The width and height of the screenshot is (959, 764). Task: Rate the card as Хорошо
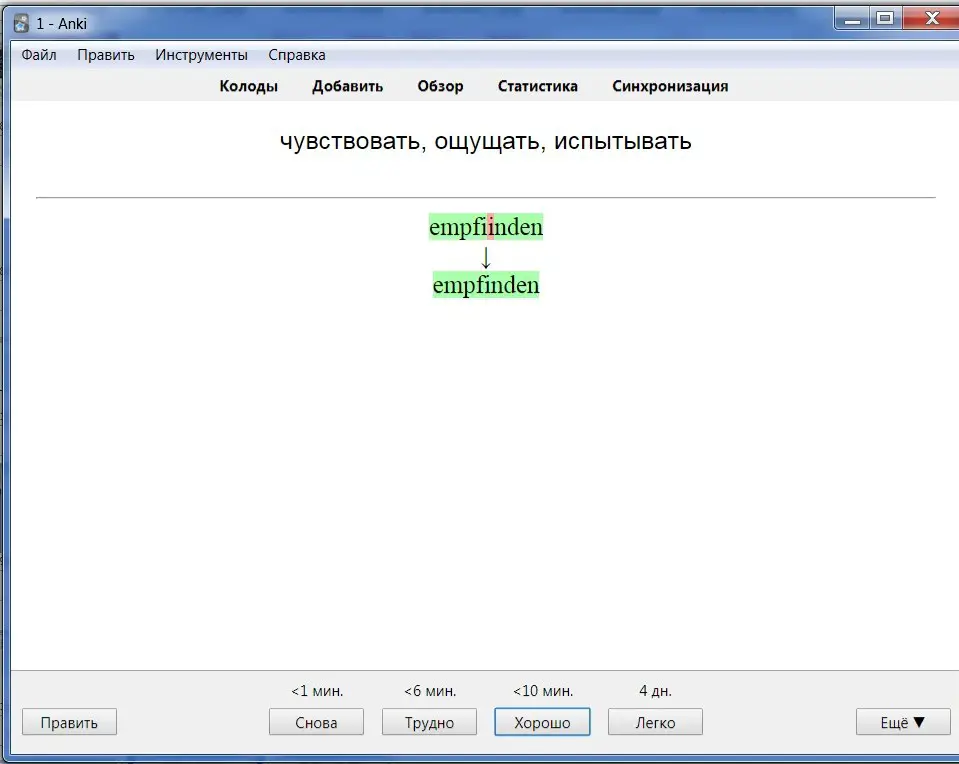[x=542, y=722]
